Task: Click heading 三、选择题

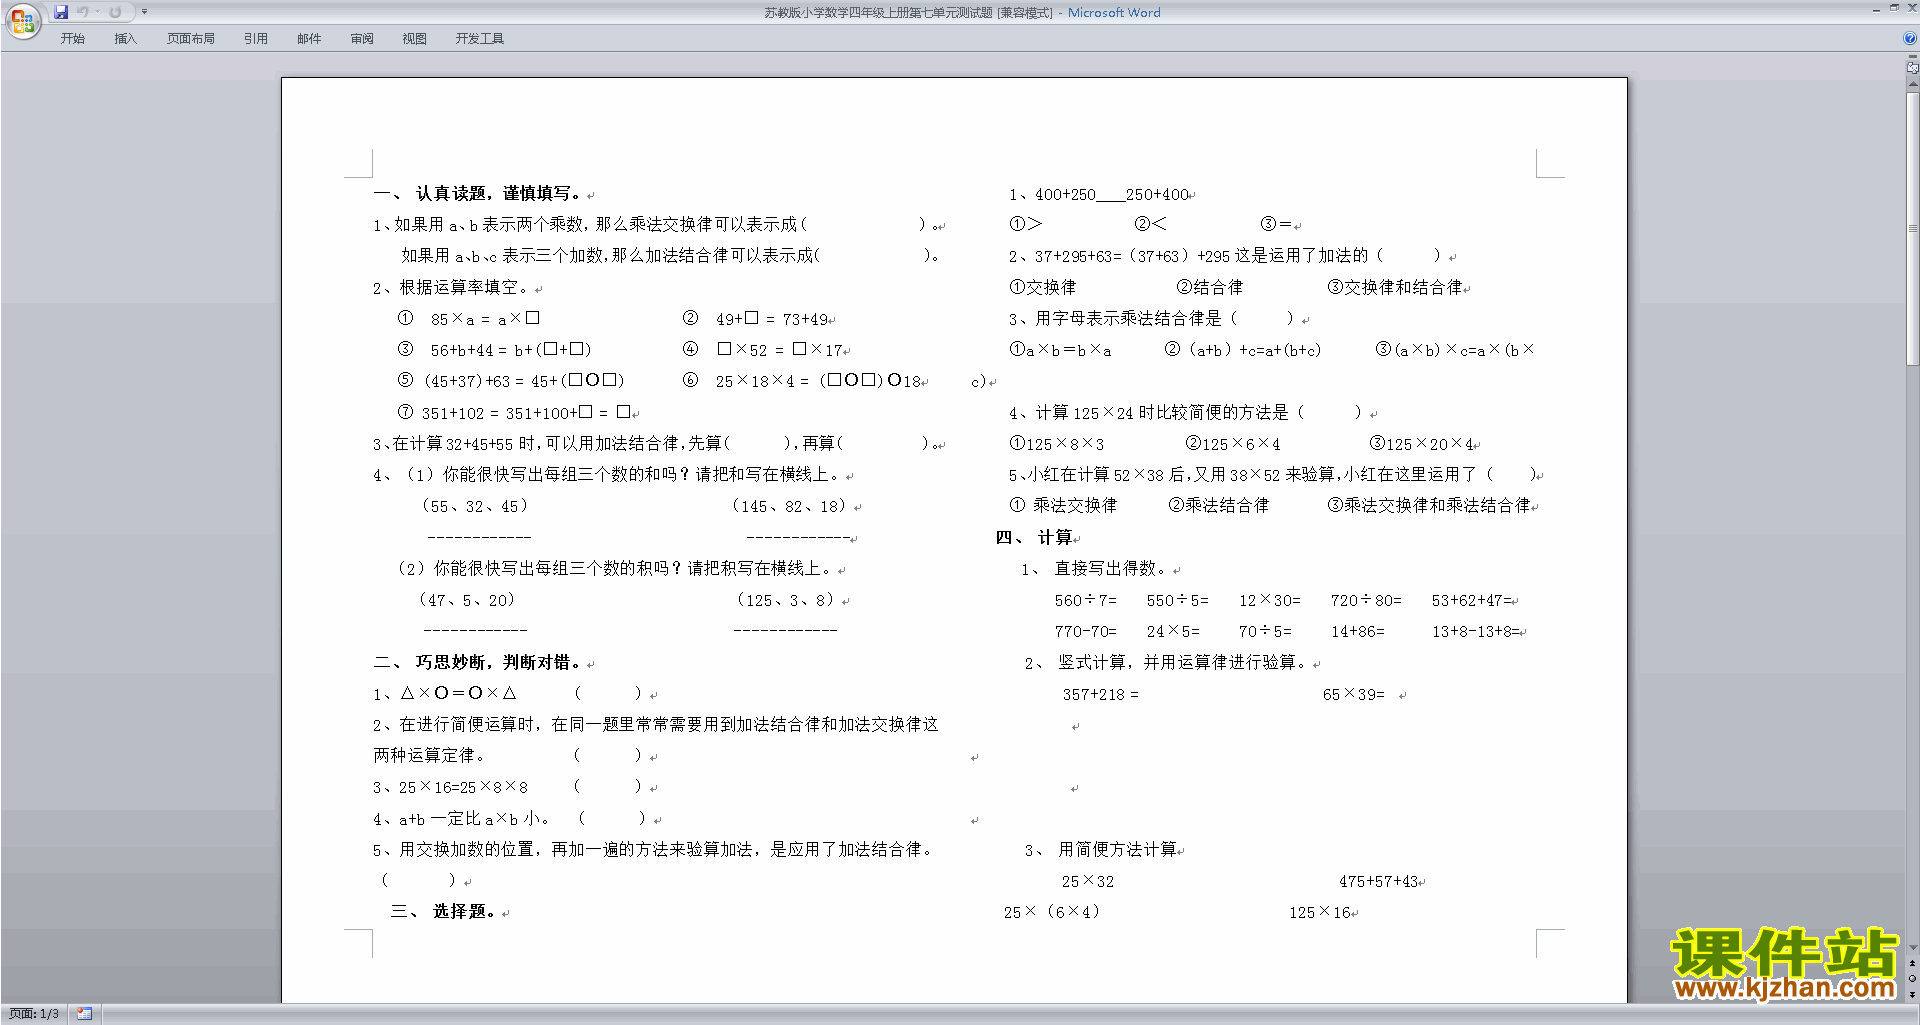Action: click(x=445, y=911)
